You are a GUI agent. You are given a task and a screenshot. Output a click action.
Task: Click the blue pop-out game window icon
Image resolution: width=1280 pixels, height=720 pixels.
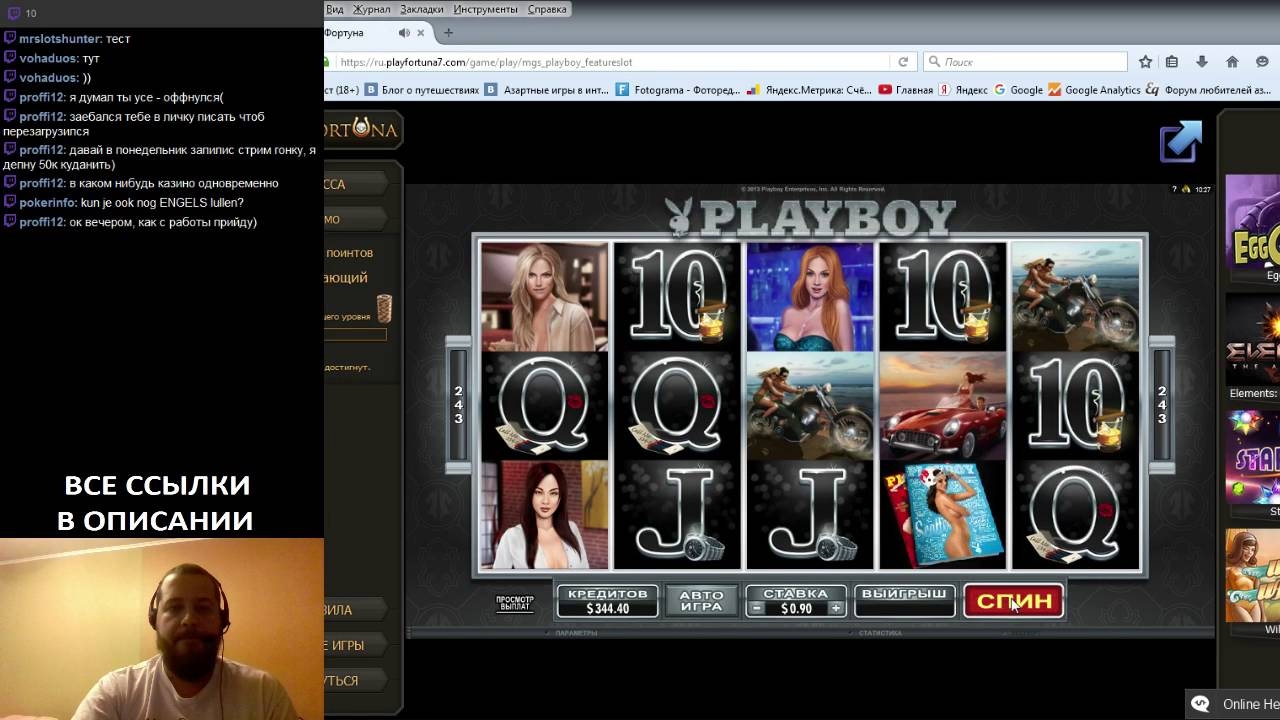pyautogui.click(x=1180, y=141)
